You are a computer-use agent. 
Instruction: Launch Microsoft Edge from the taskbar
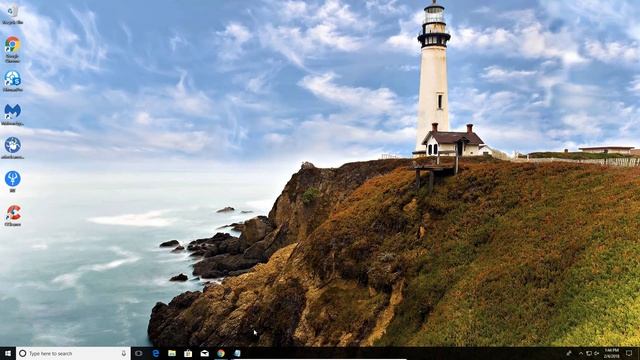[156, 353]
